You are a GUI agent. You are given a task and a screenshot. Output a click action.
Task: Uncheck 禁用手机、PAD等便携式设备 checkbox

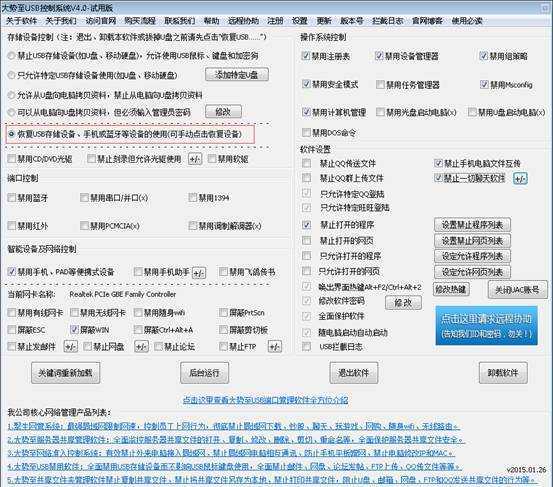[12, 272]
